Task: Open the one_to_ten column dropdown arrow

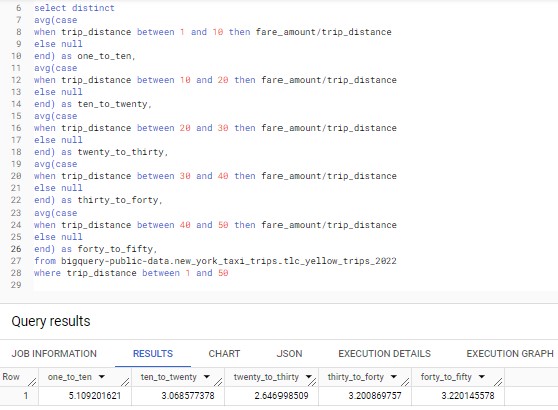Action: 102,377
